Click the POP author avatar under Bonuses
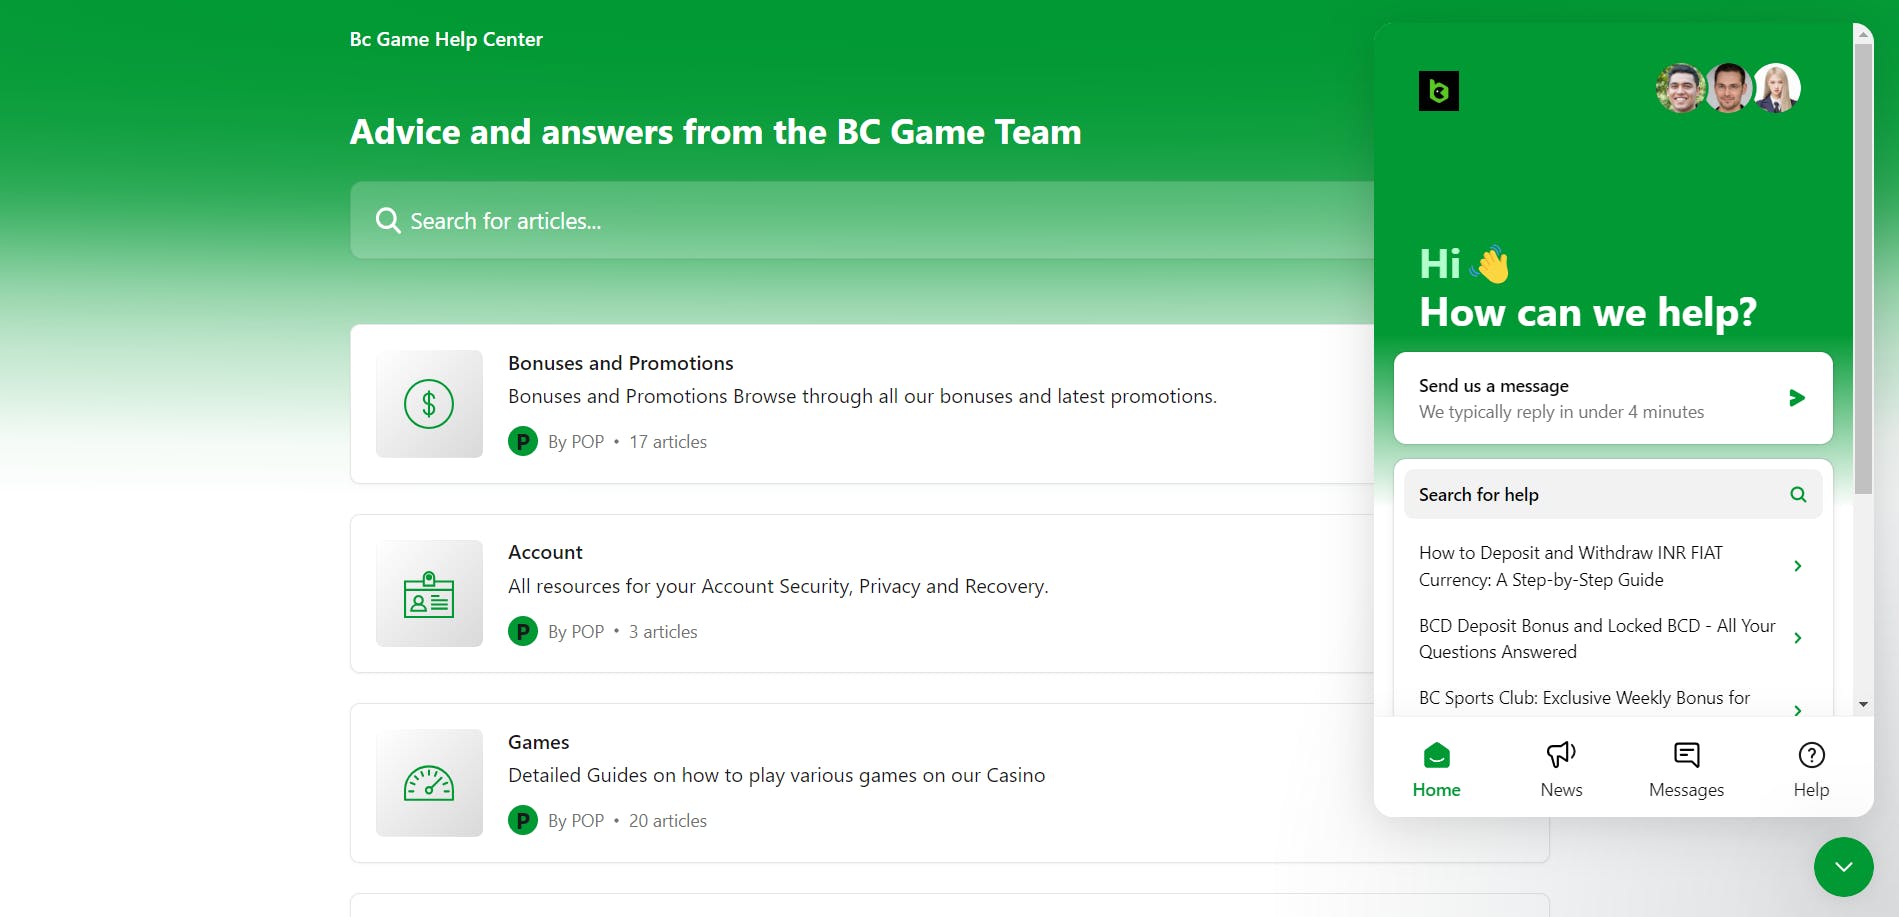The width and height of the screenshot is (1899, 917). (523, 441)
